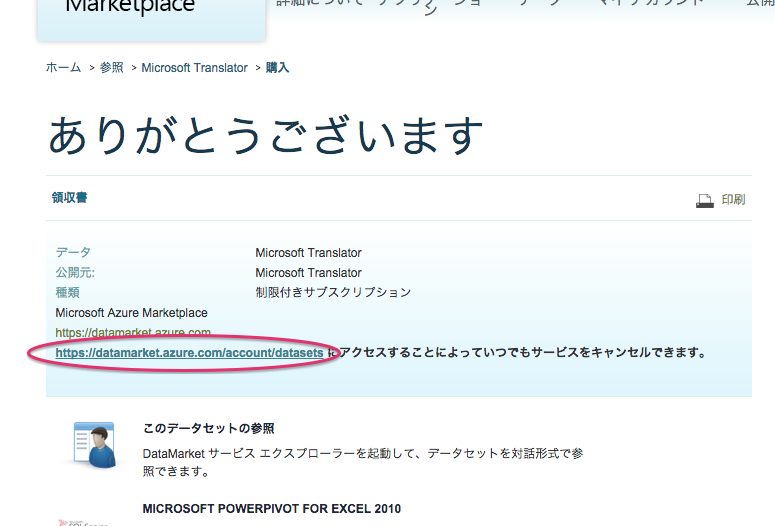This screenshot has width=775, height=526.
Task: Click the このデータセットの参照 heading
Action: pyautogui.click(x=209, y=428)
